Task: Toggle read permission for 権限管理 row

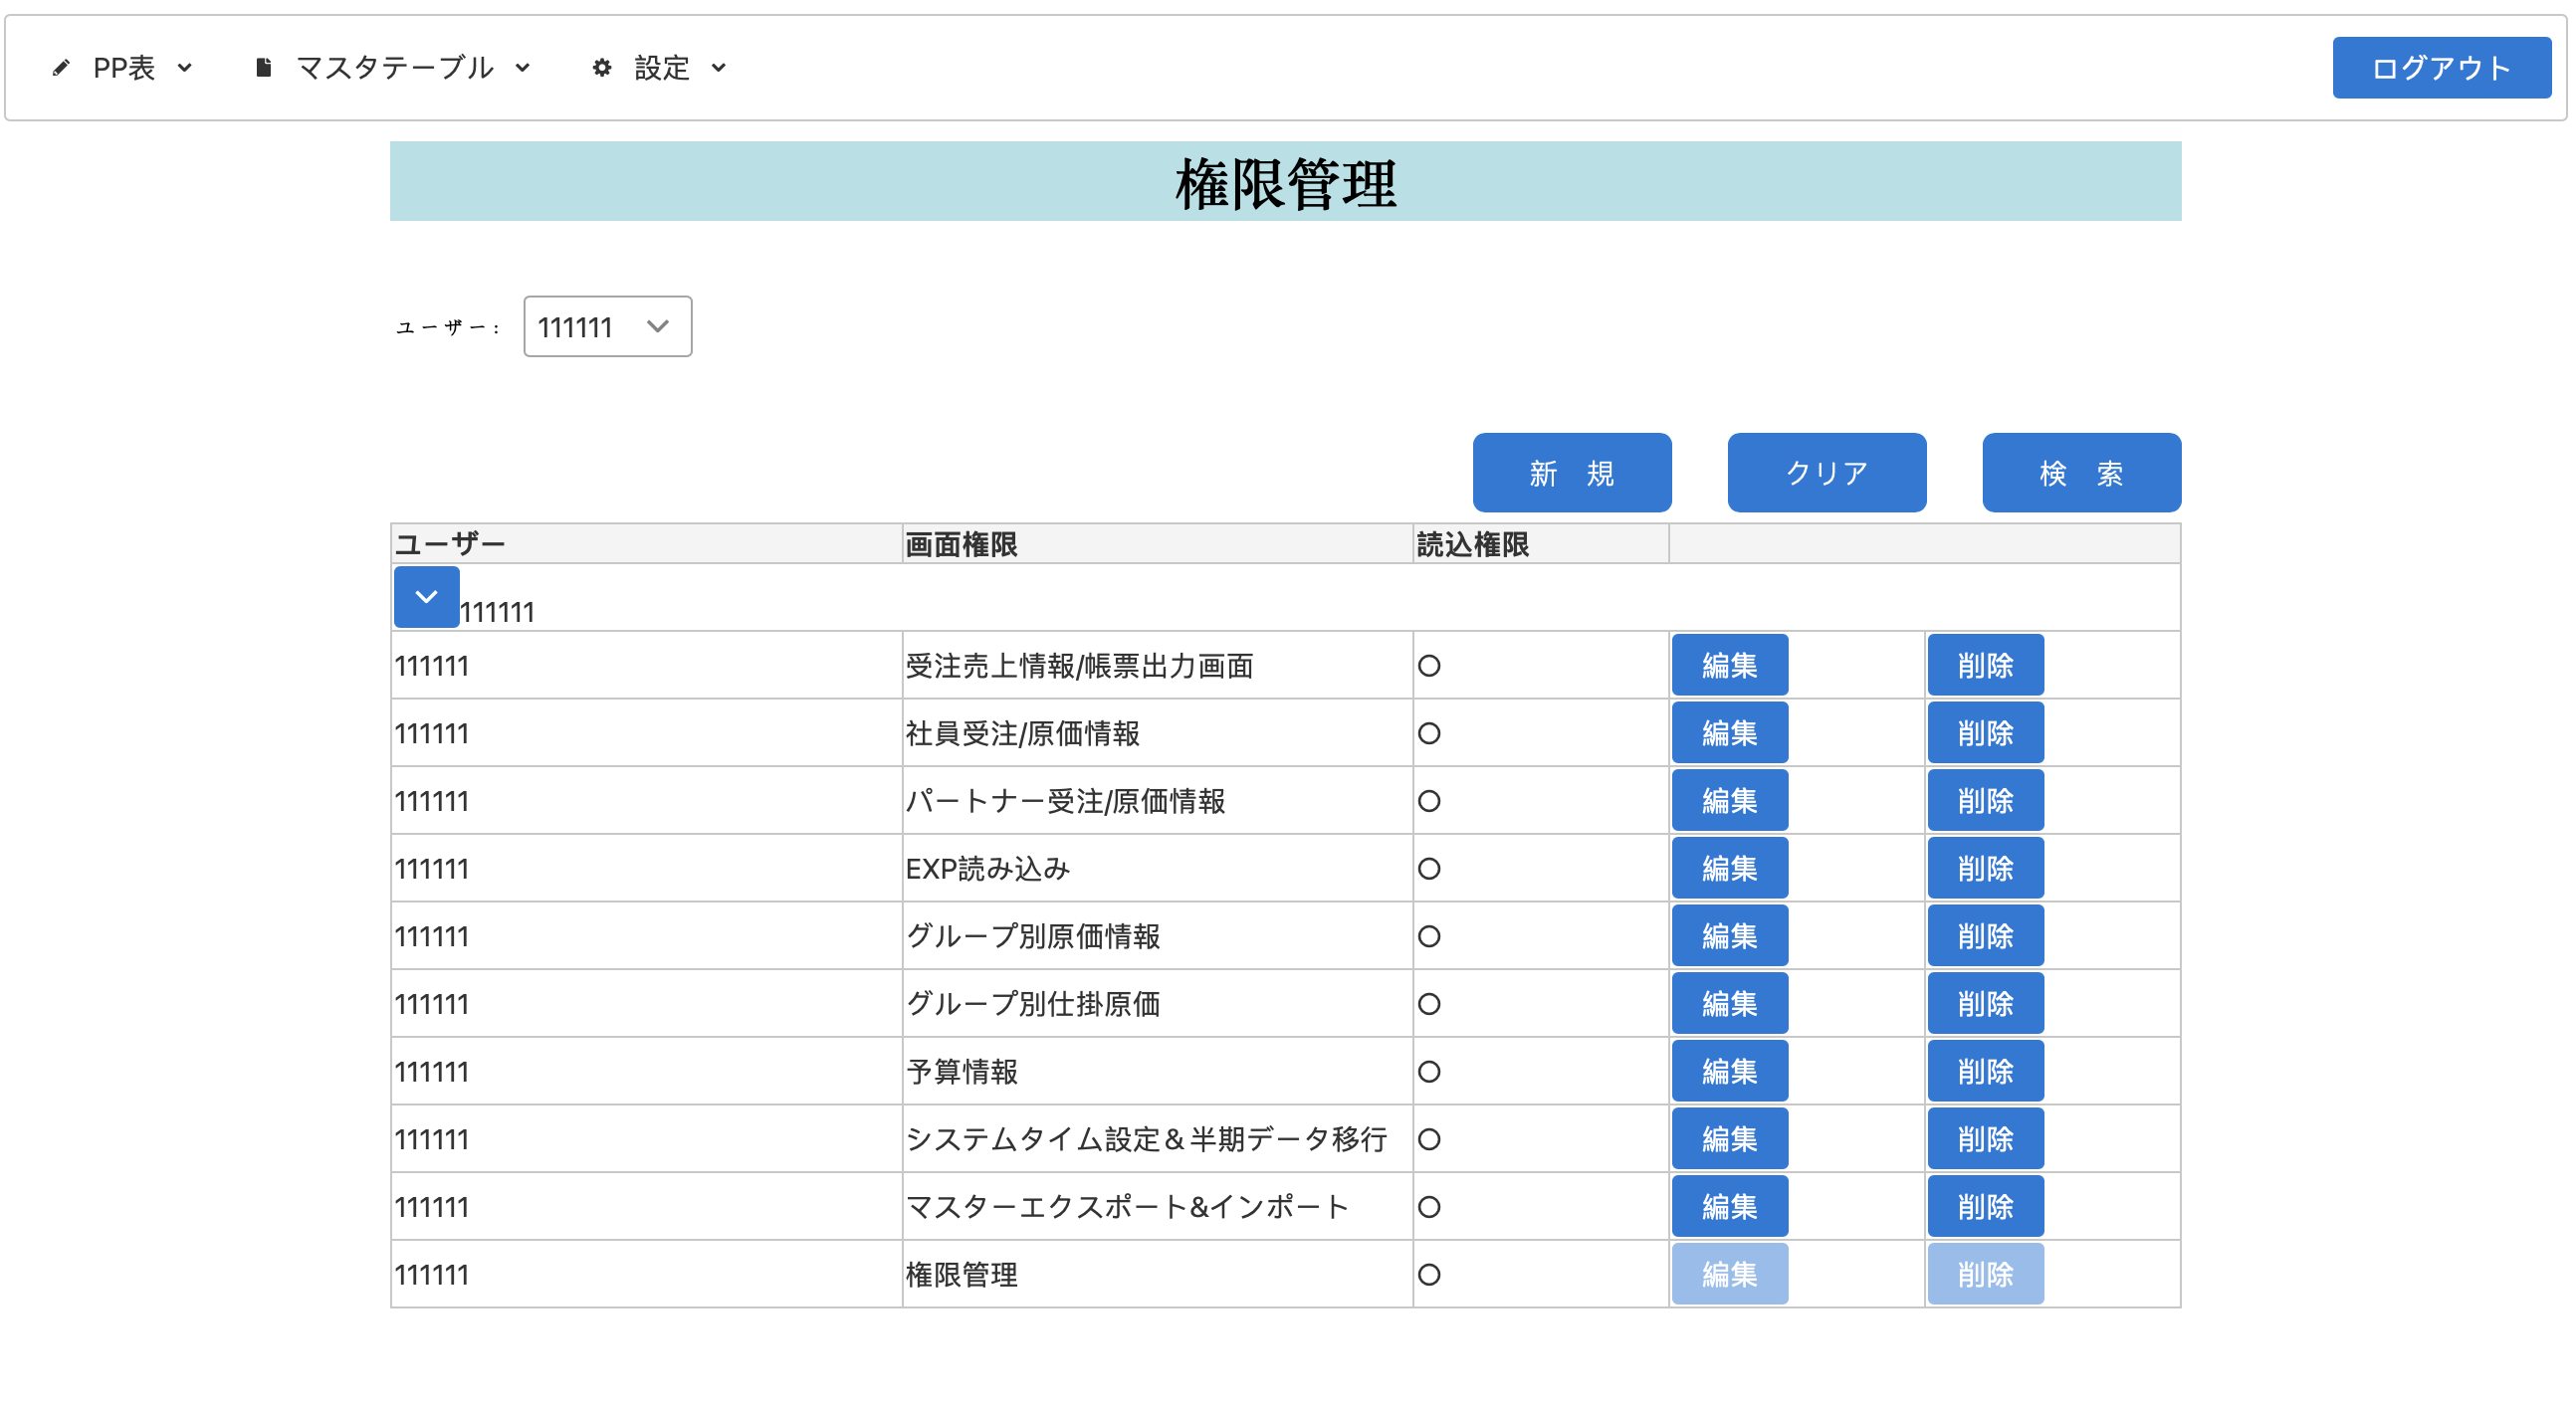Action: coord(1429,1275)
